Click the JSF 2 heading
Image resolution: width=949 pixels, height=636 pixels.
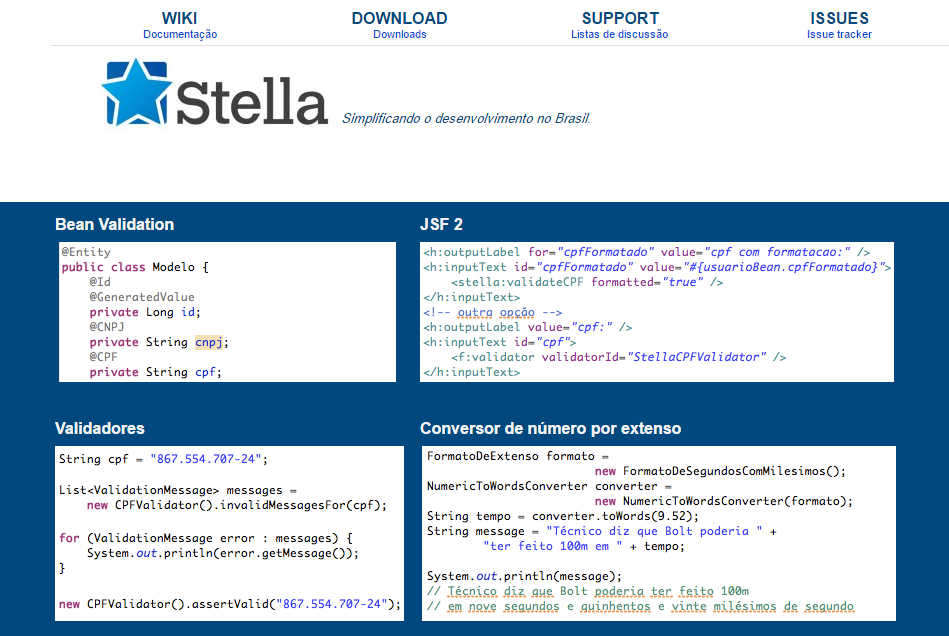(441, 225)
